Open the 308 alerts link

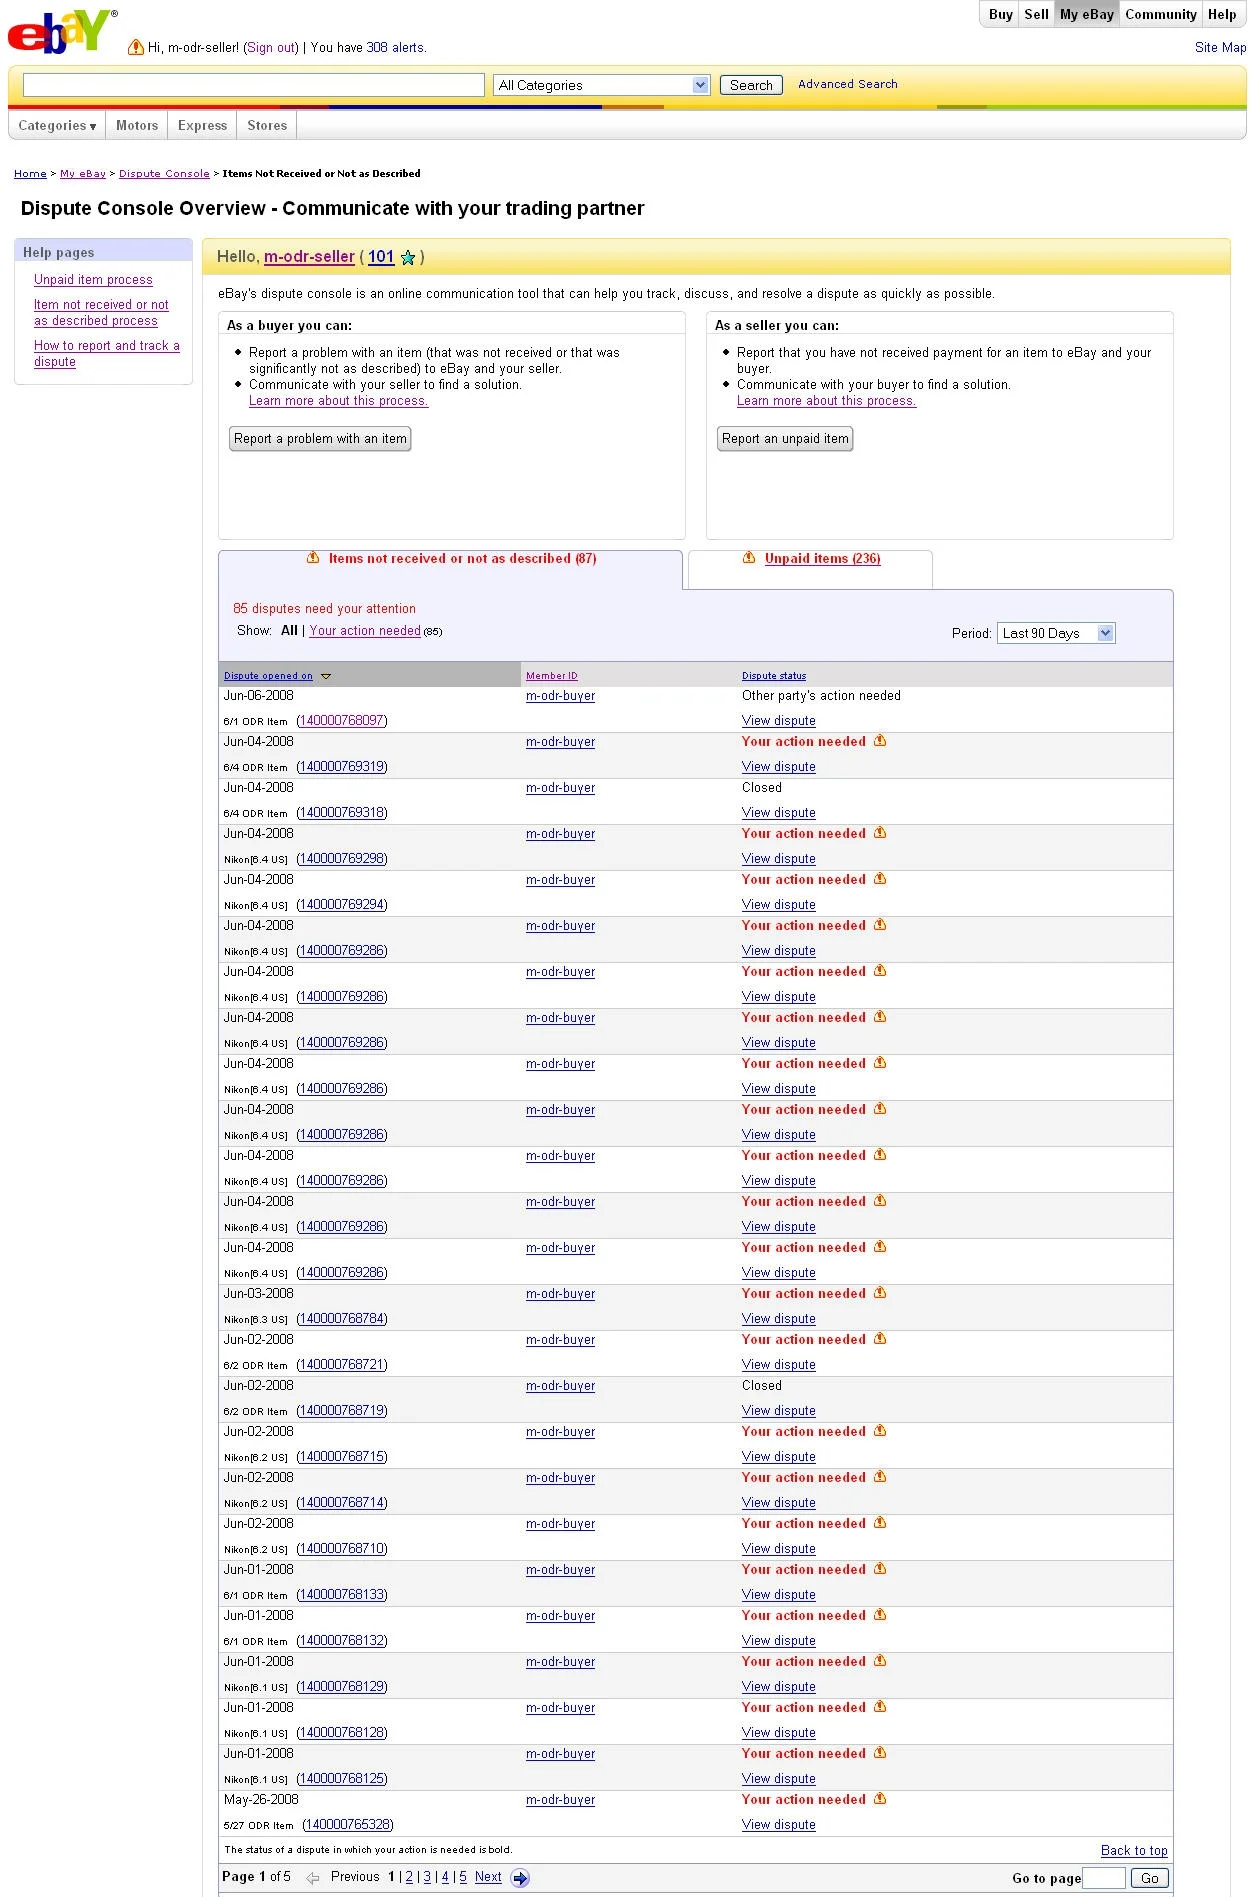[x=395, y=47]
